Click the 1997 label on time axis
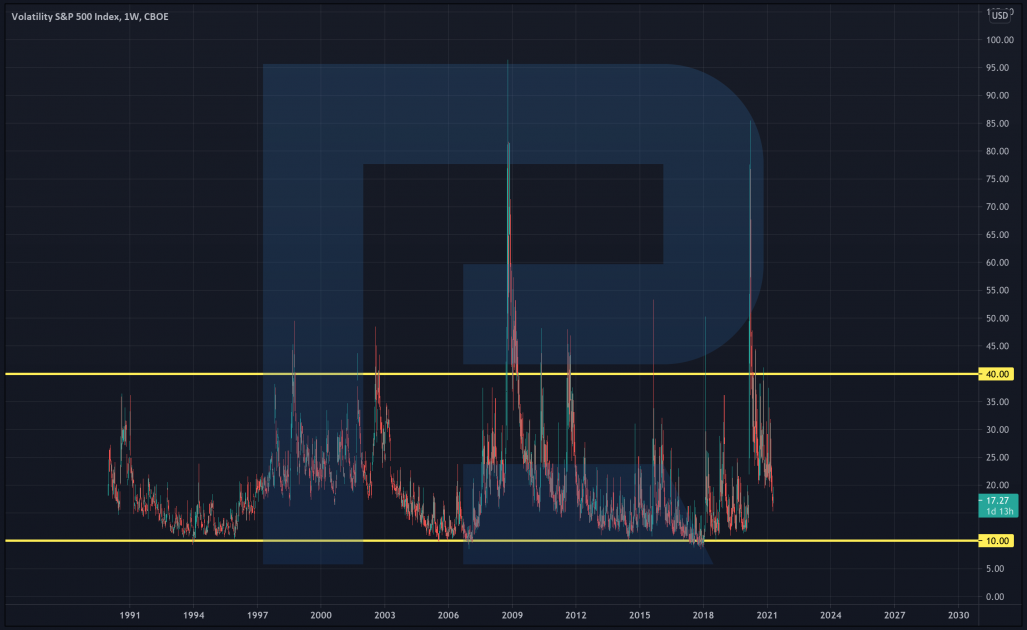 tap(257, 615)
